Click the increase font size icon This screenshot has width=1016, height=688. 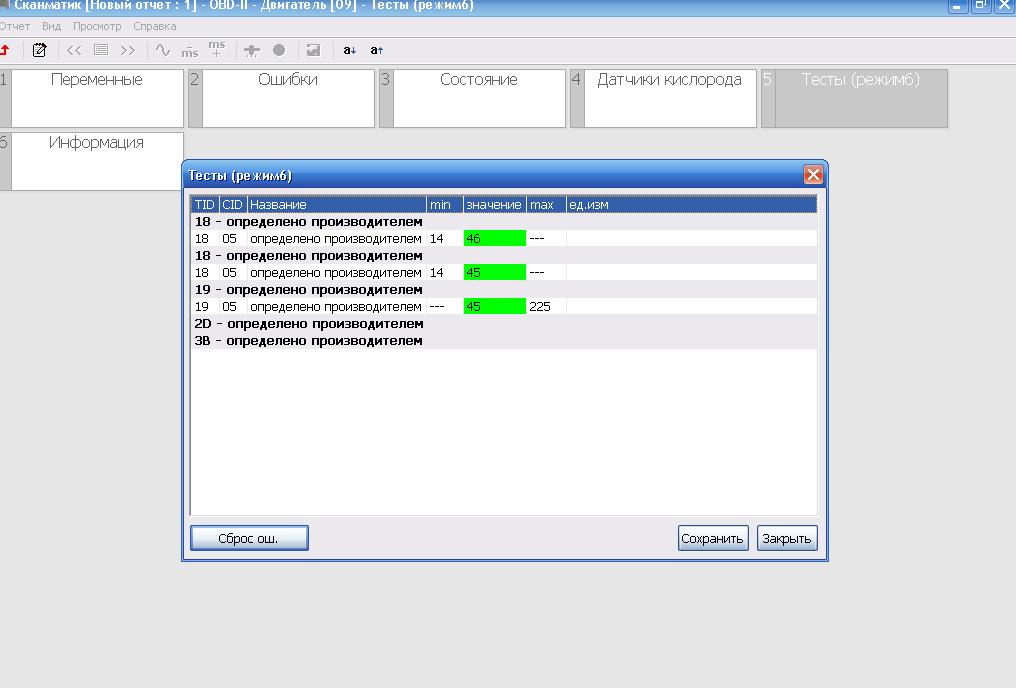(x=376, y=50)
